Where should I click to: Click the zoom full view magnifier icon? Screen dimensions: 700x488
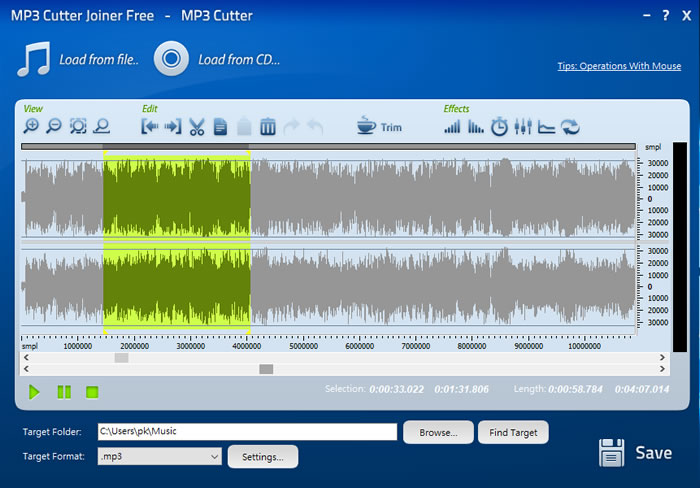(102, 127)
